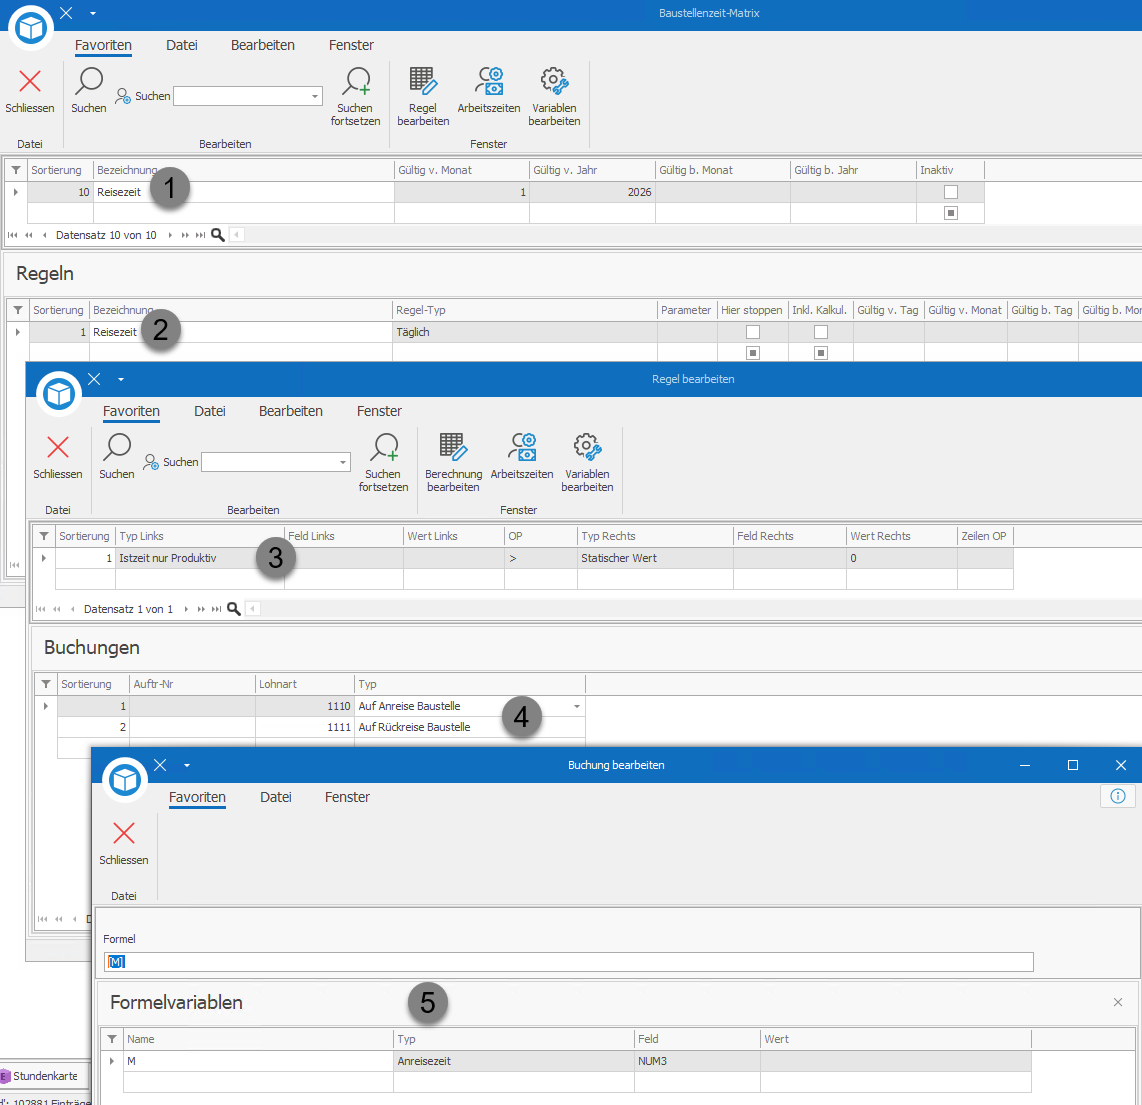Expand the Typ dropdown for Auf Anreise Baustelle
This screenshot has height=1105, width=1142.
[576, 707]
